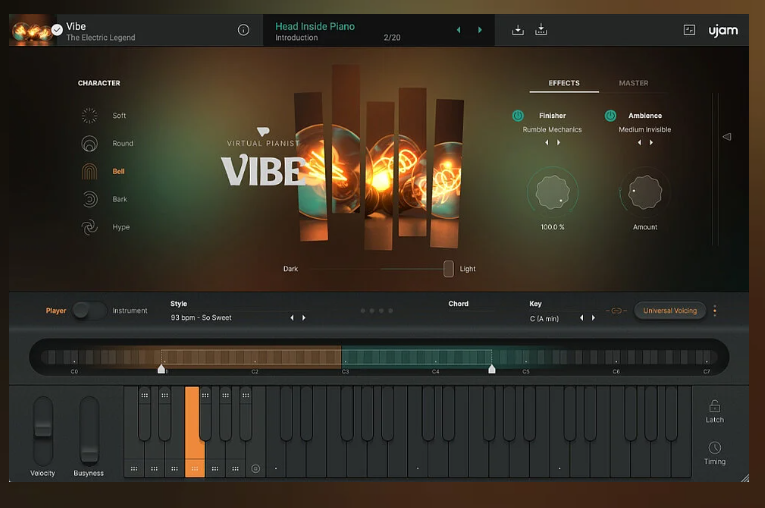
Task: Open the info button in the header
Action: coord(243,30)
